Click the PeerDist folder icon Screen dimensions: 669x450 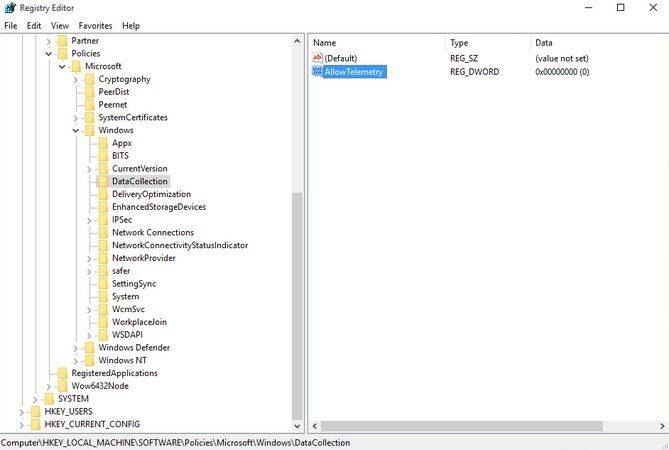90,92
